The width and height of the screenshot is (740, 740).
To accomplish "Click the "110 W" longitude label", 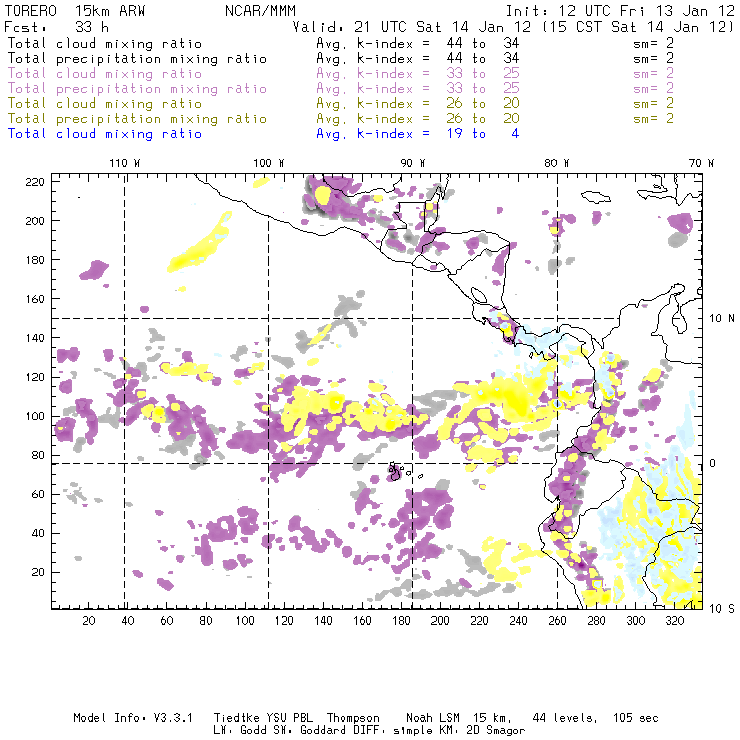I will click(x=125, y=163).
